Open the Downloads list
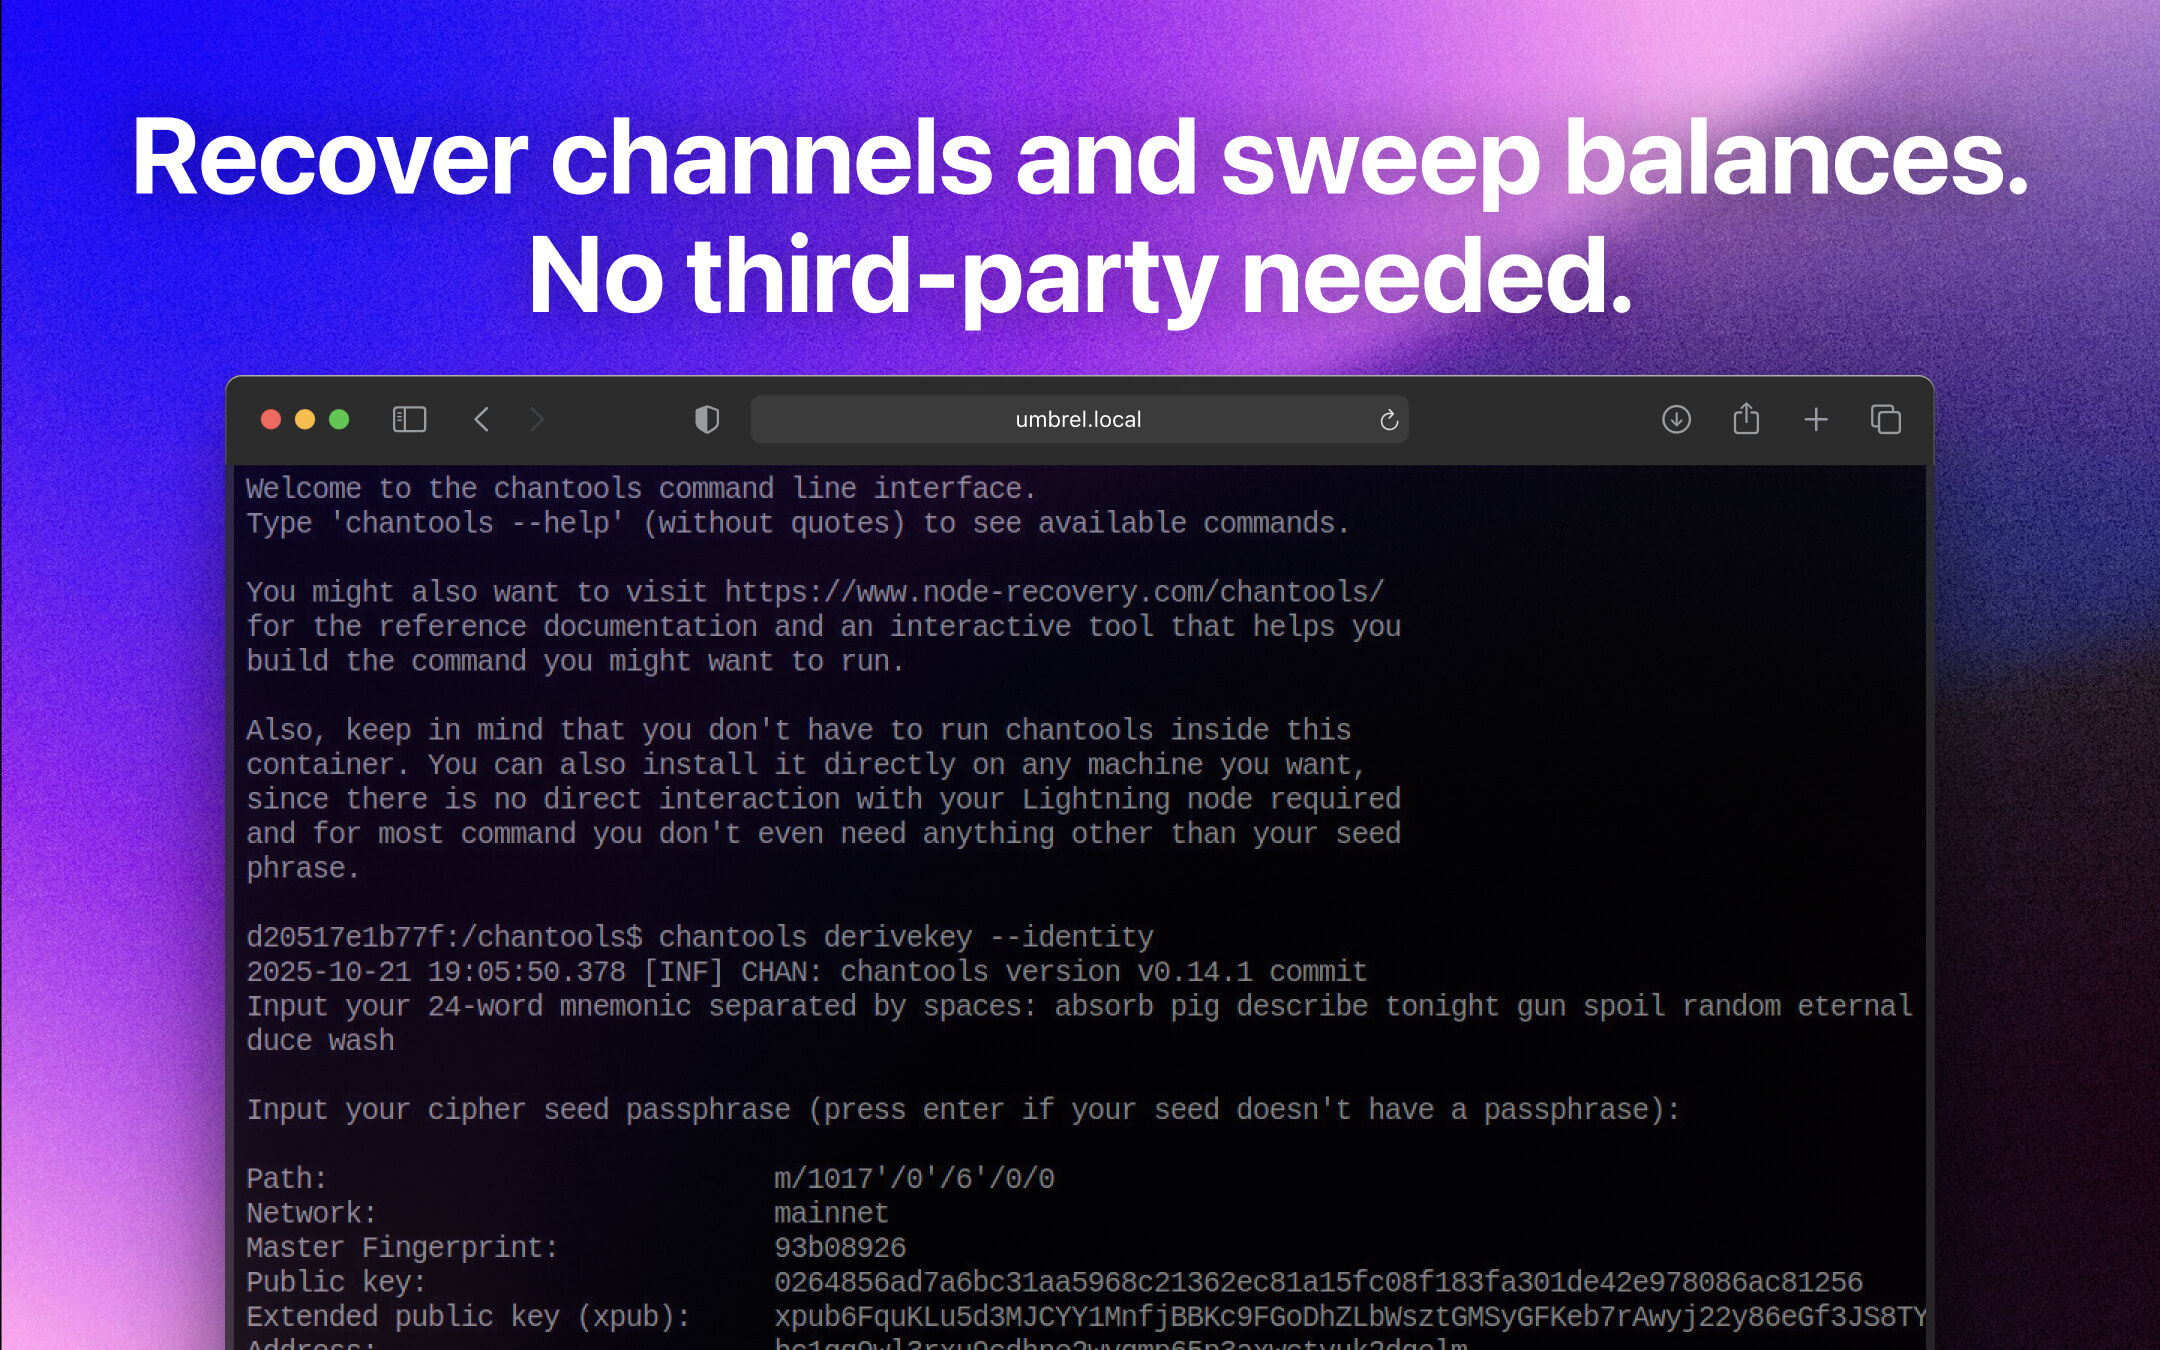Screen dimensions: 2160x1350 click(x=1675, y=419)
